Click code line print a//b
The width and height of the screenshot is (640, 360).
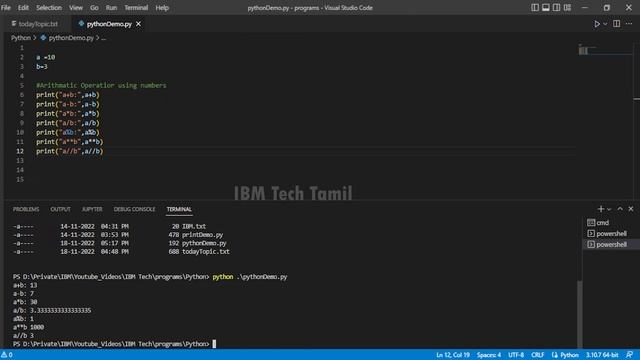pyautogui.click(x=69, y=151)
